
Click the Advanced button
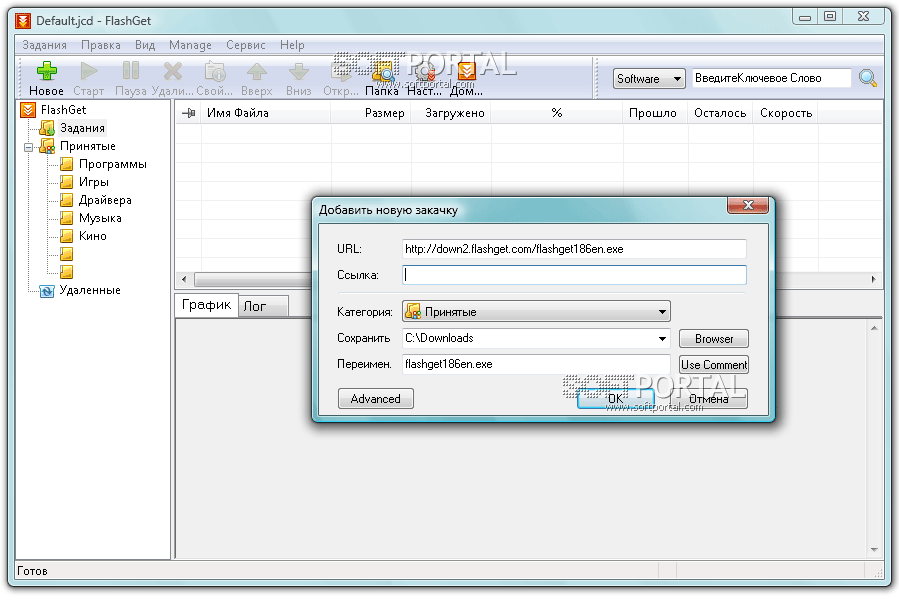tap(376, 399)
